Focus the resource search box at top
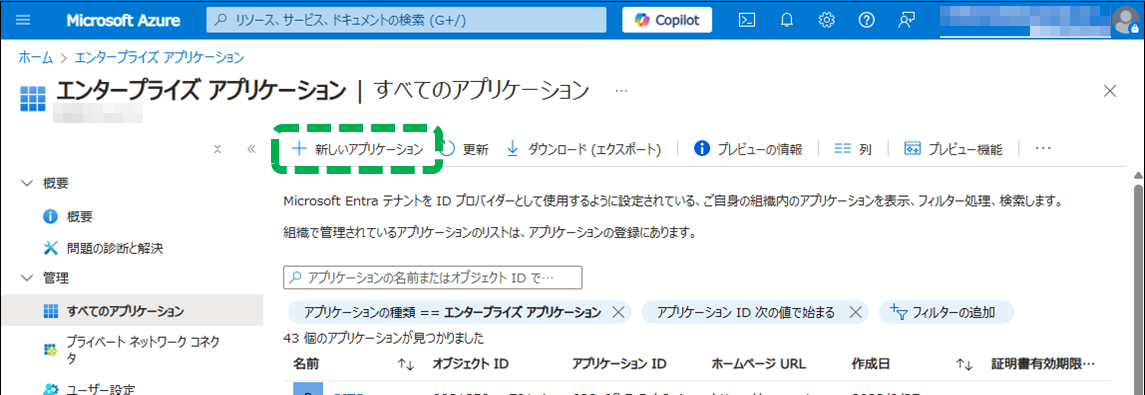 [406, 20]
